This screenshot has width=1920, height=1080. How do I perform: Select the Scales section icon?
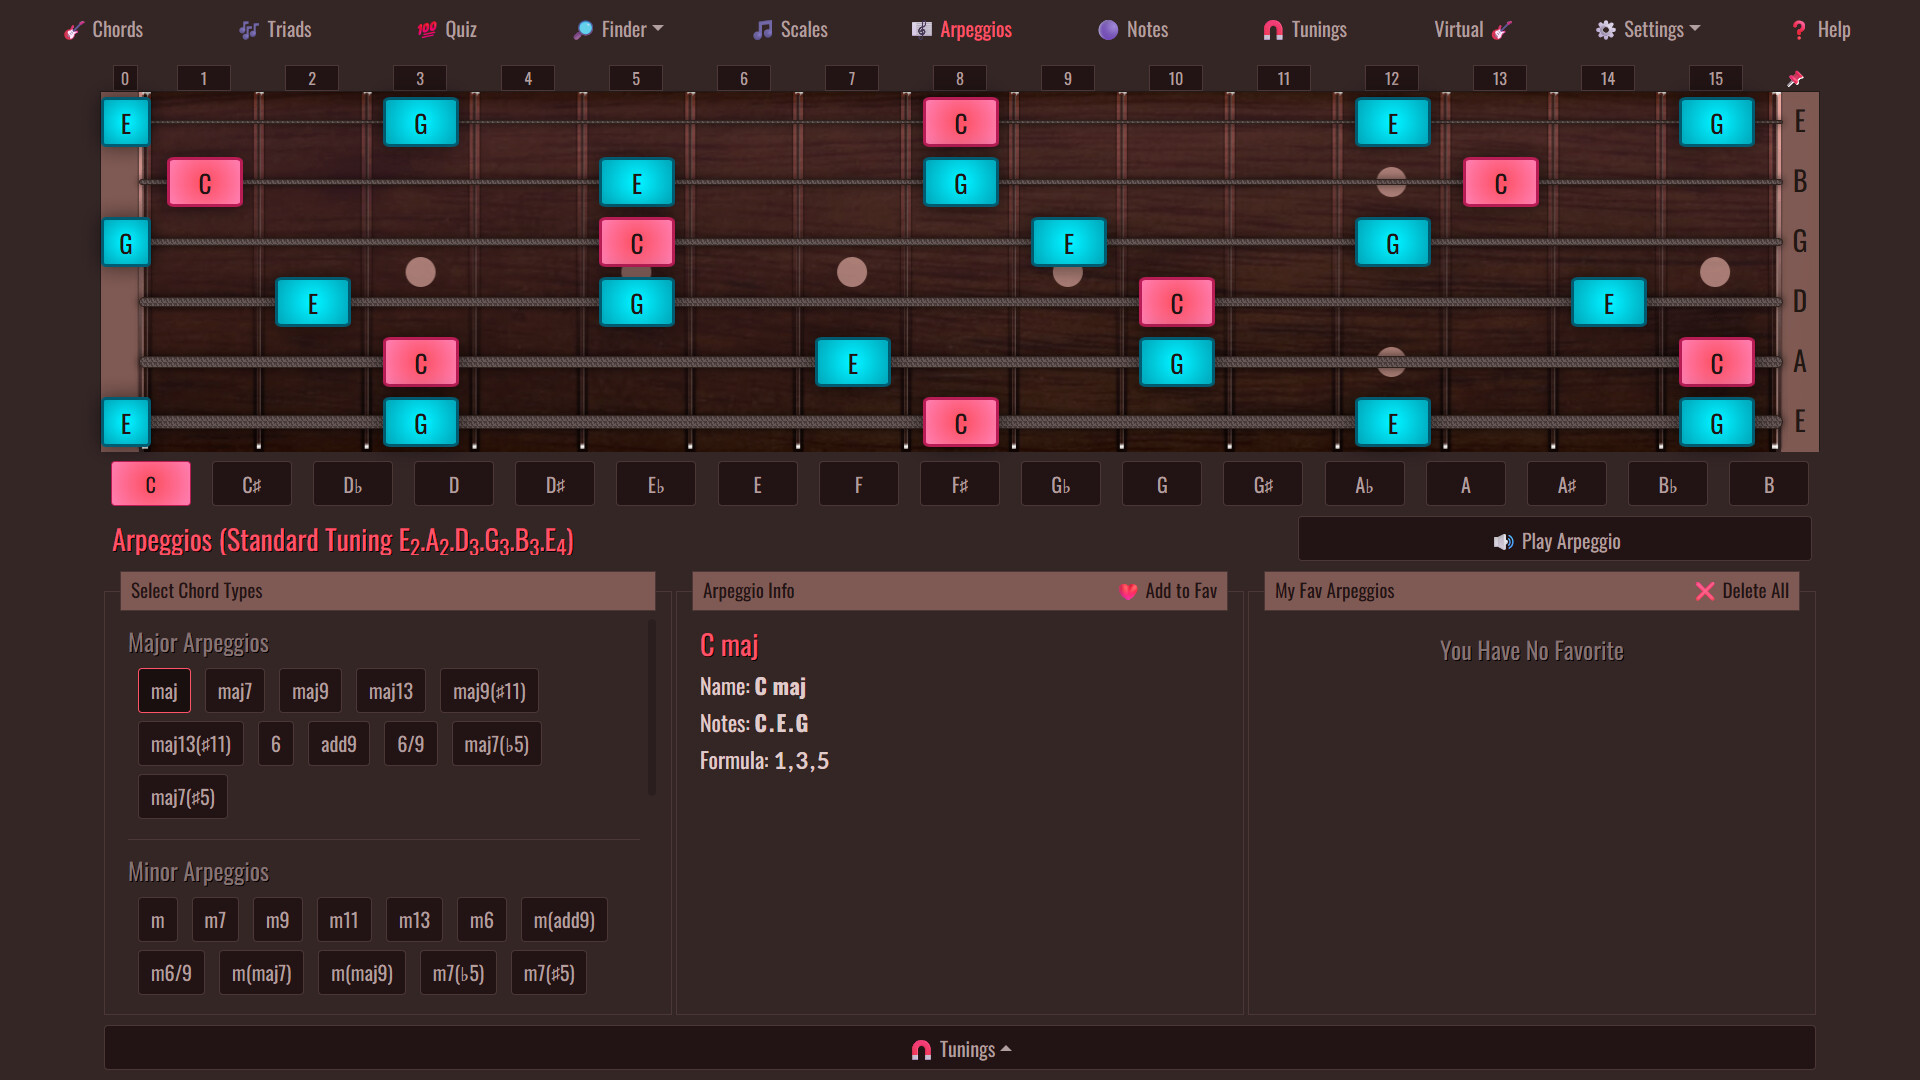pos(764,29)
